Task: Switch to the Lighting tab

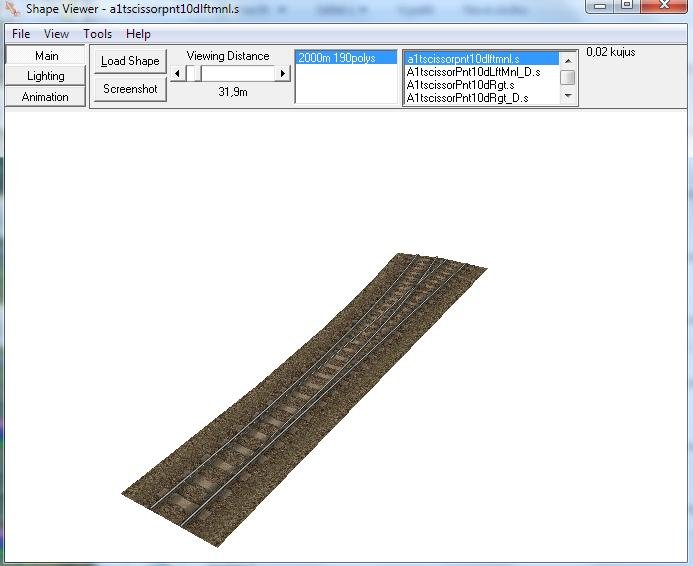Action: pyautogui.click(x=46, y=76)
